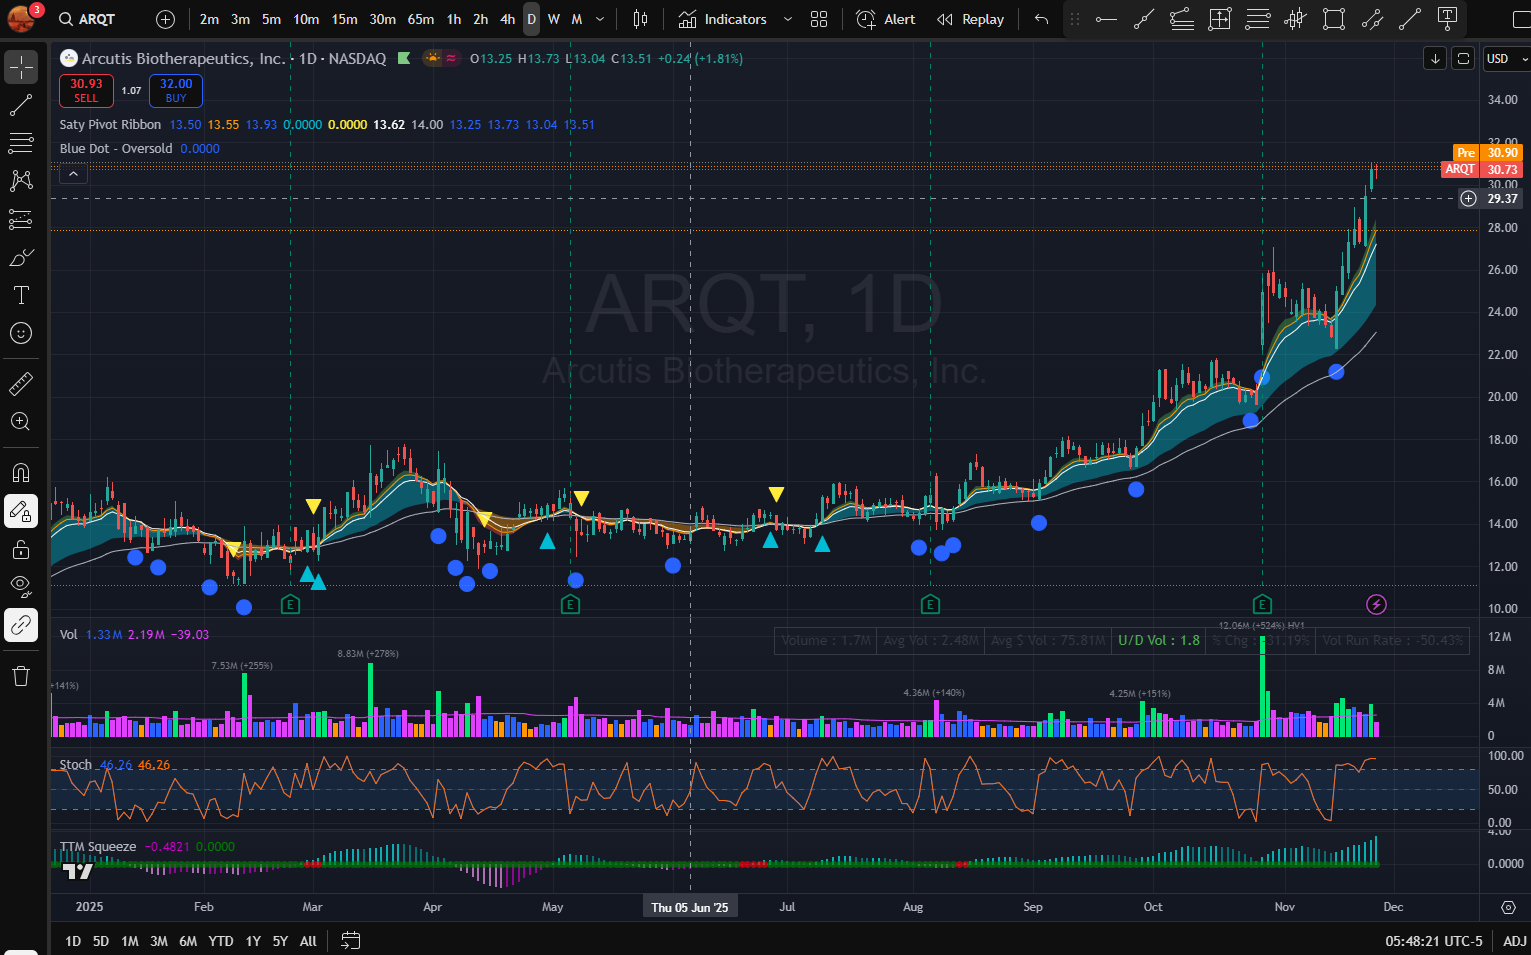This screenshot has height=955, width=1531.
Task: Open the Fibonacci tools group
Action: coord(21,143)
